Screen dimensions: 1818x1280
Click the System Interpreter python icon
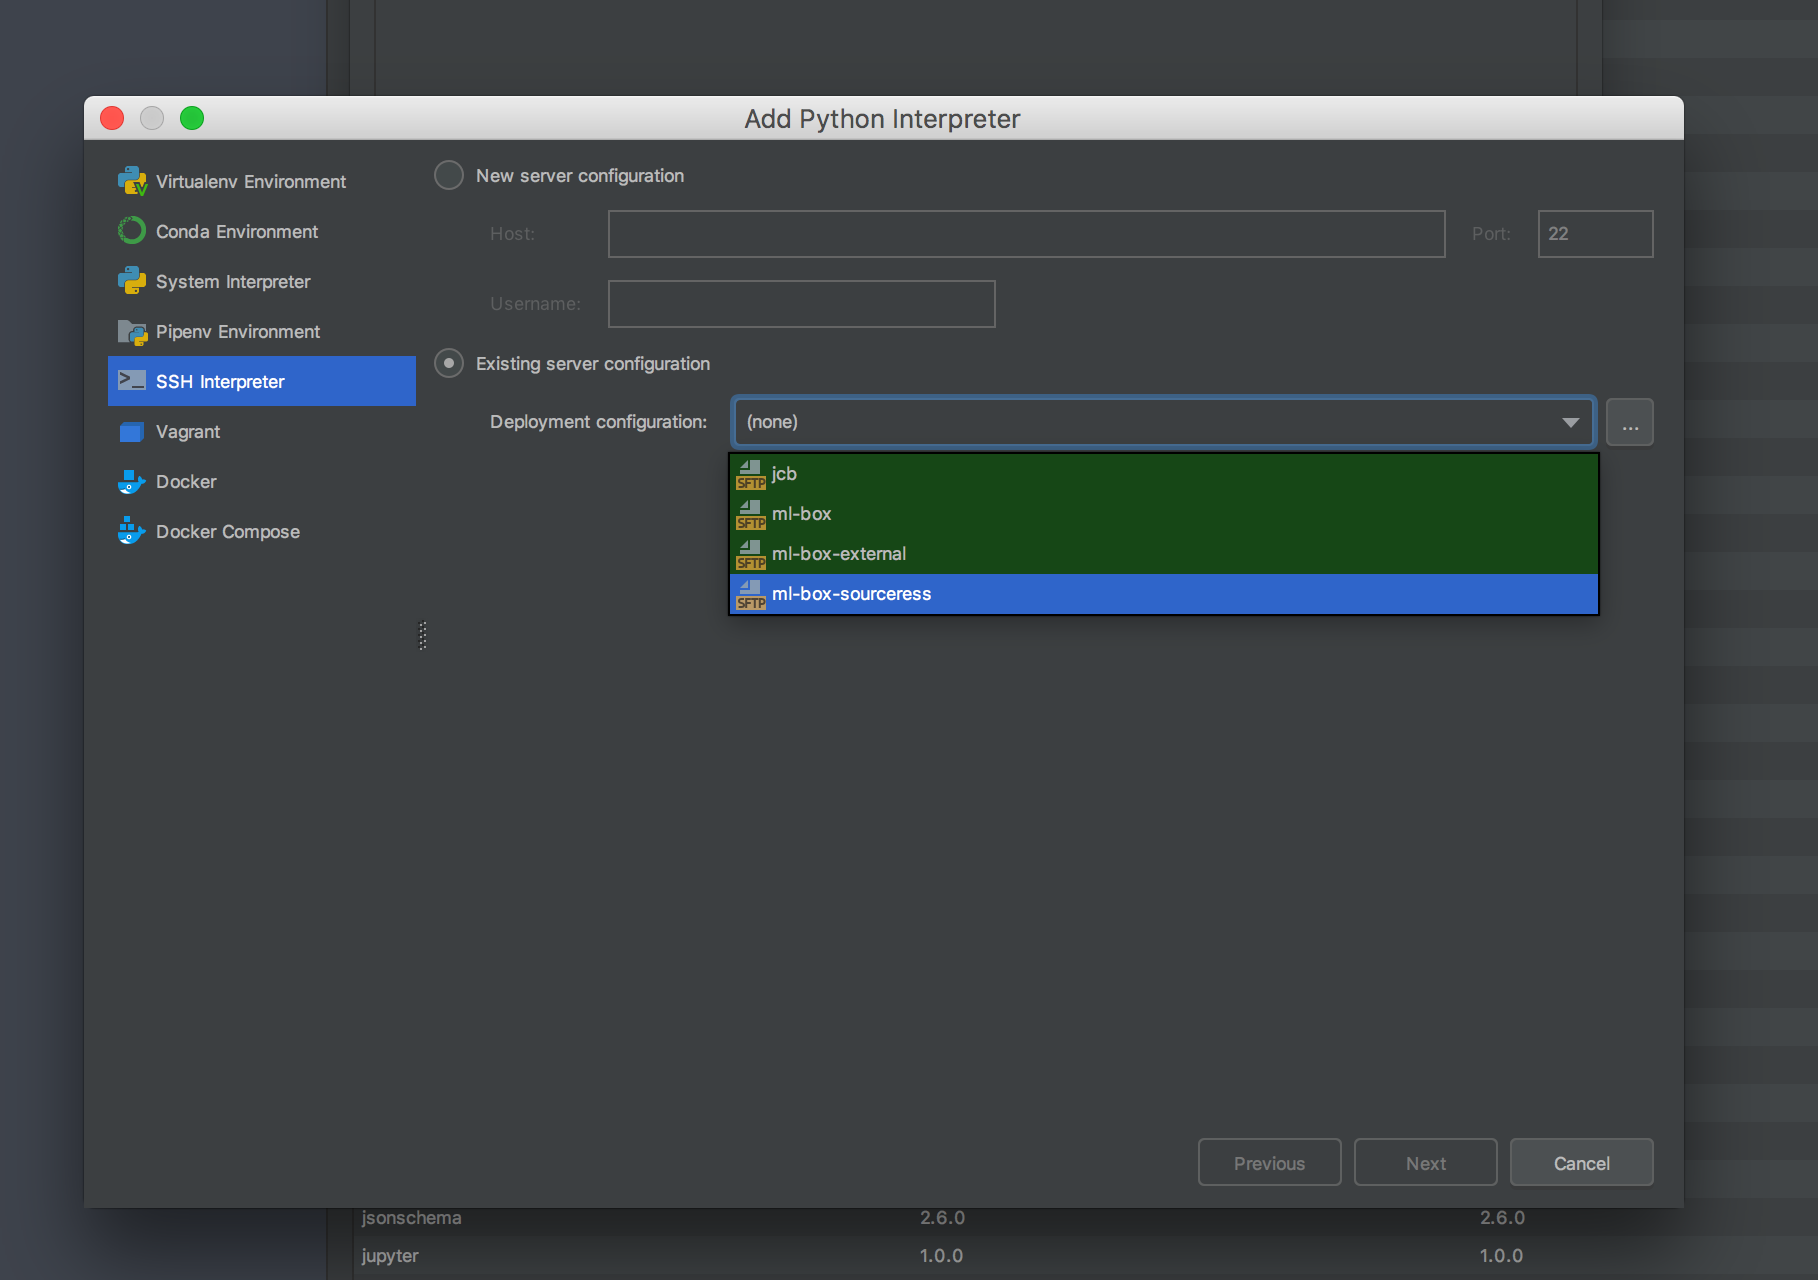[132, 281]
